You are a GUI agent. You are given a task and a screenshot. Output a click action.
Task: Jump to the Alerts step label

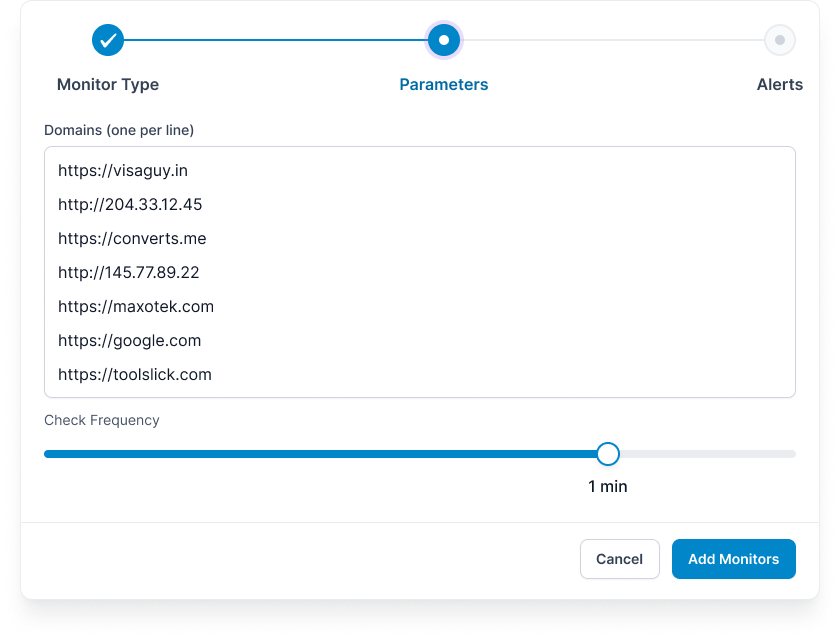click(779, 85)
